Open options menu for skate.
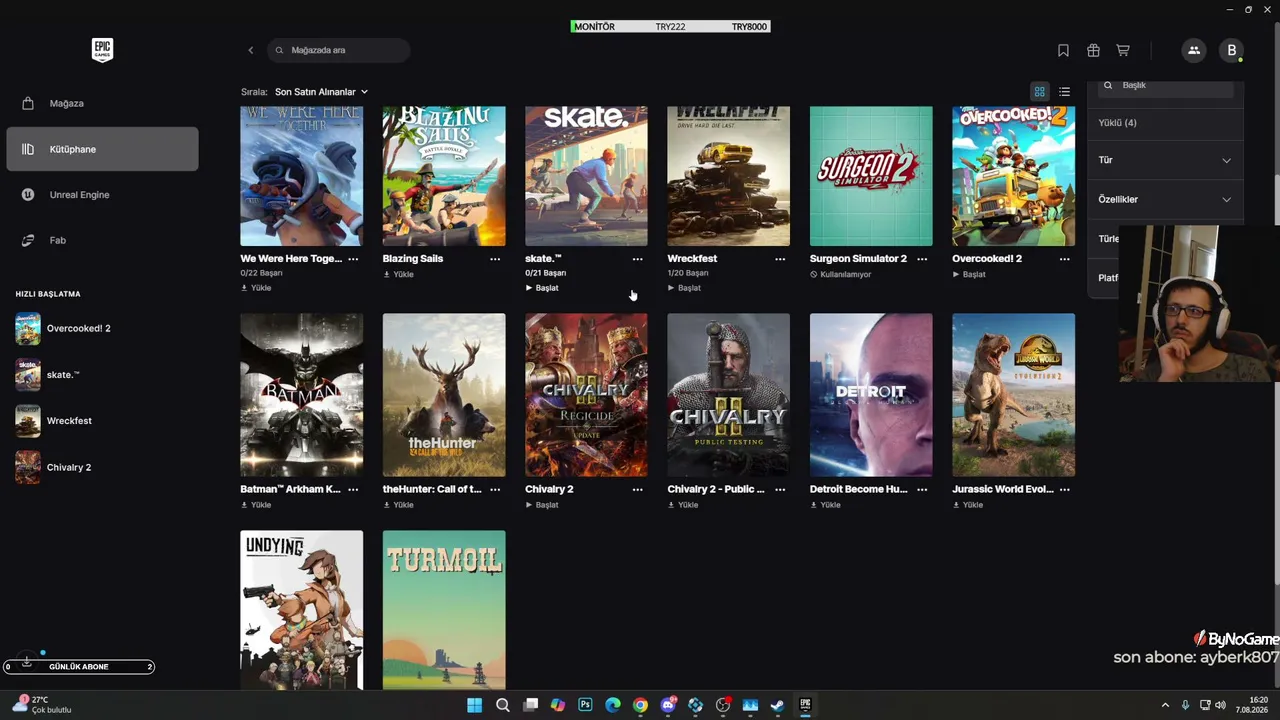The height and width of the screenshot is (720, 1280). (x=638, y=259)
